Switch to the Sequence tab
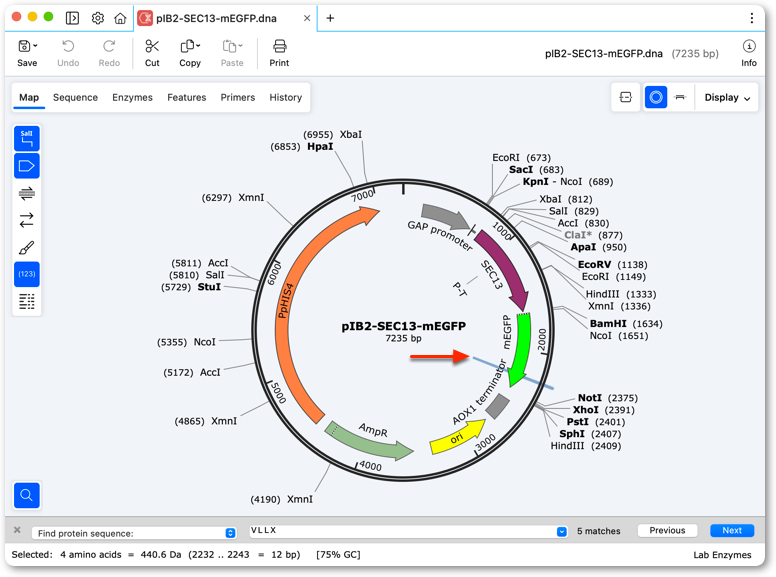776x577 pixels. click(75, 97)
